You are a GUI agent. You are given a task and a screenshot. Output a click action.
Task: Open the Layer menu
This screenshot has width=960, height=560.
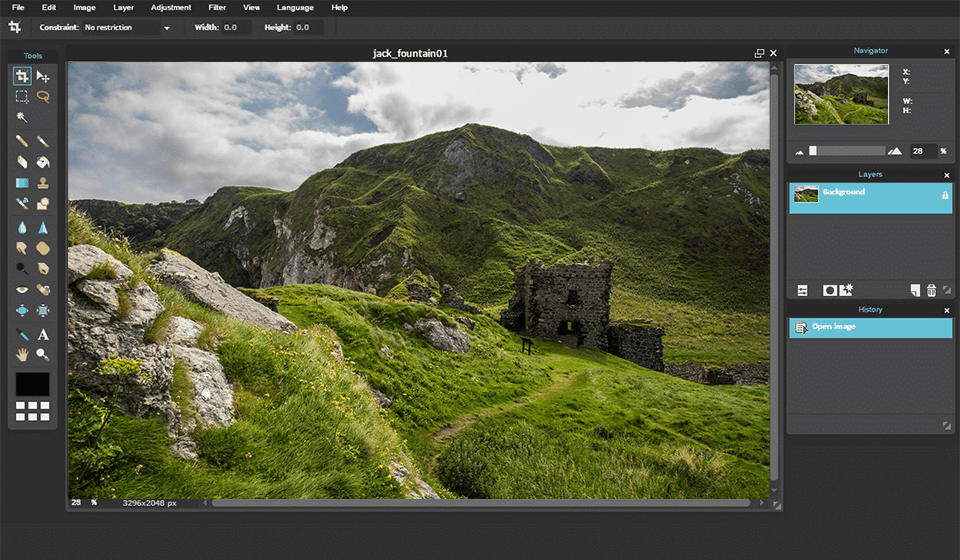124,7
